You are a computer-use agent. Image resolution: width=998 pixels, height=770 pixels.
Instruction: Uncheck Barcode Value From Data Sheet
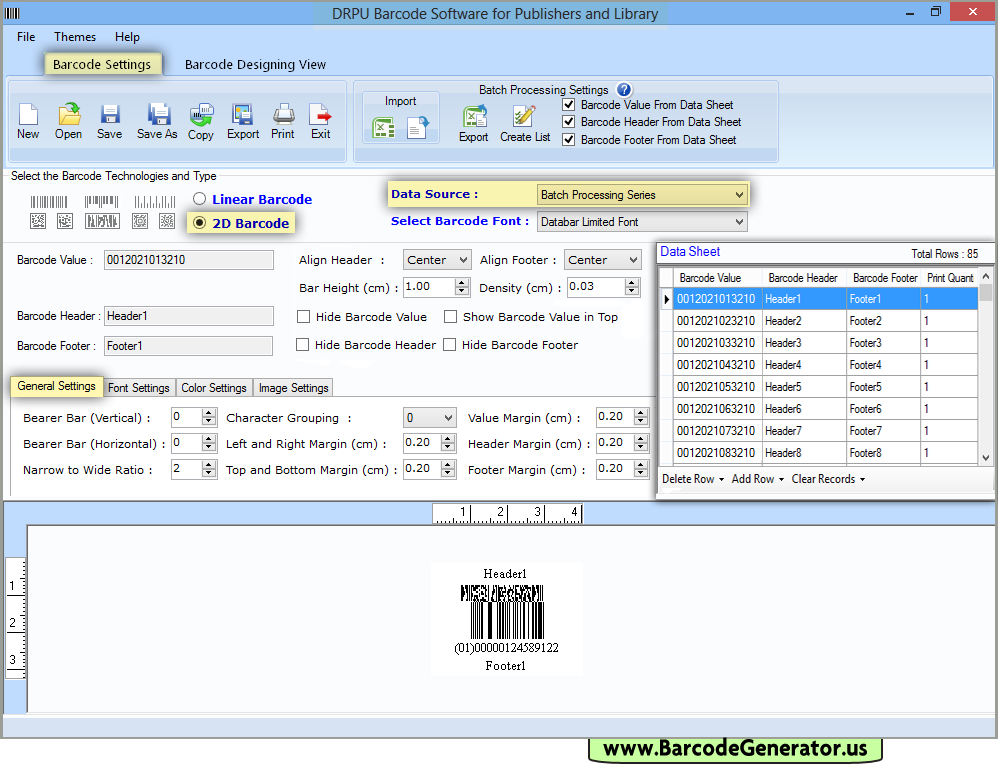point(569,104)
